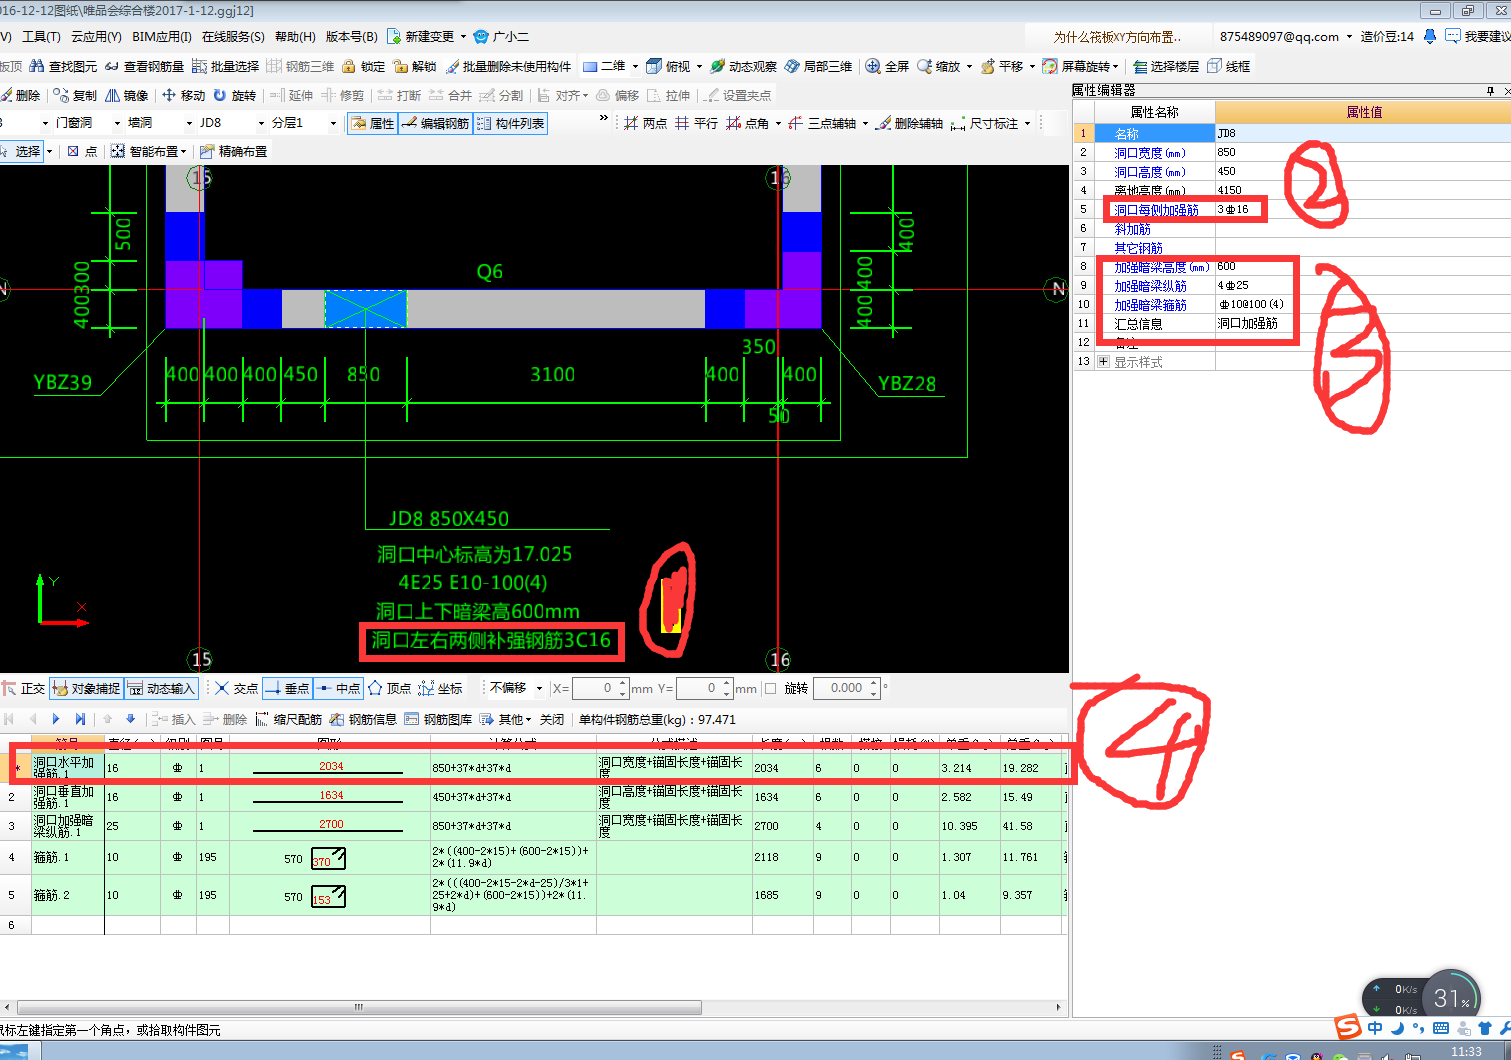Open 钢筋图库 rebar library
This screenshot has height=1060, width=1511.
439,719
